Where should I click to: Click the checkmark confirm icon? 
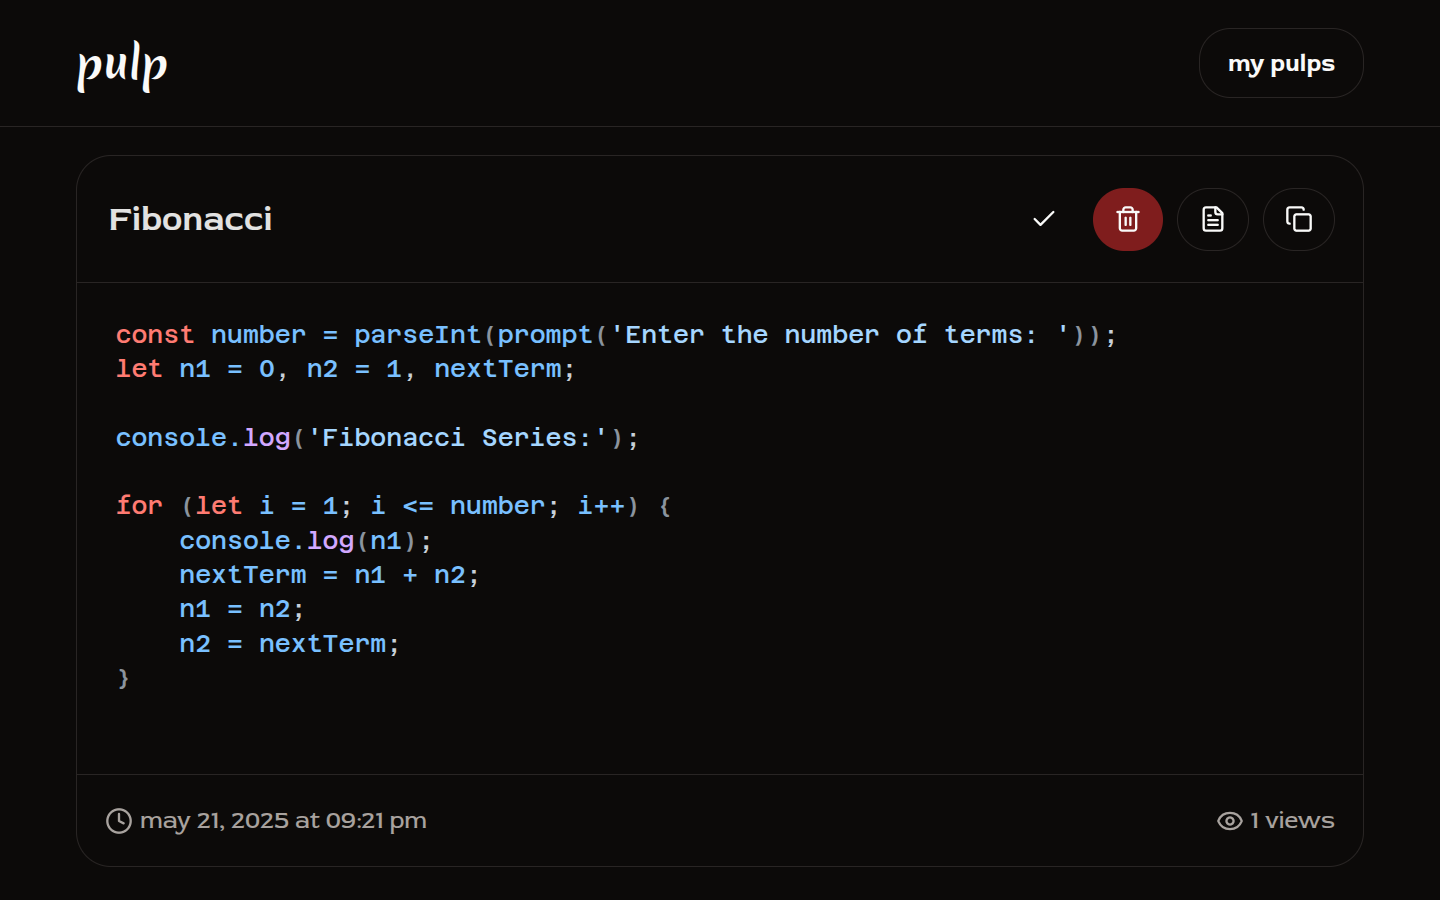pos(1044,219)
